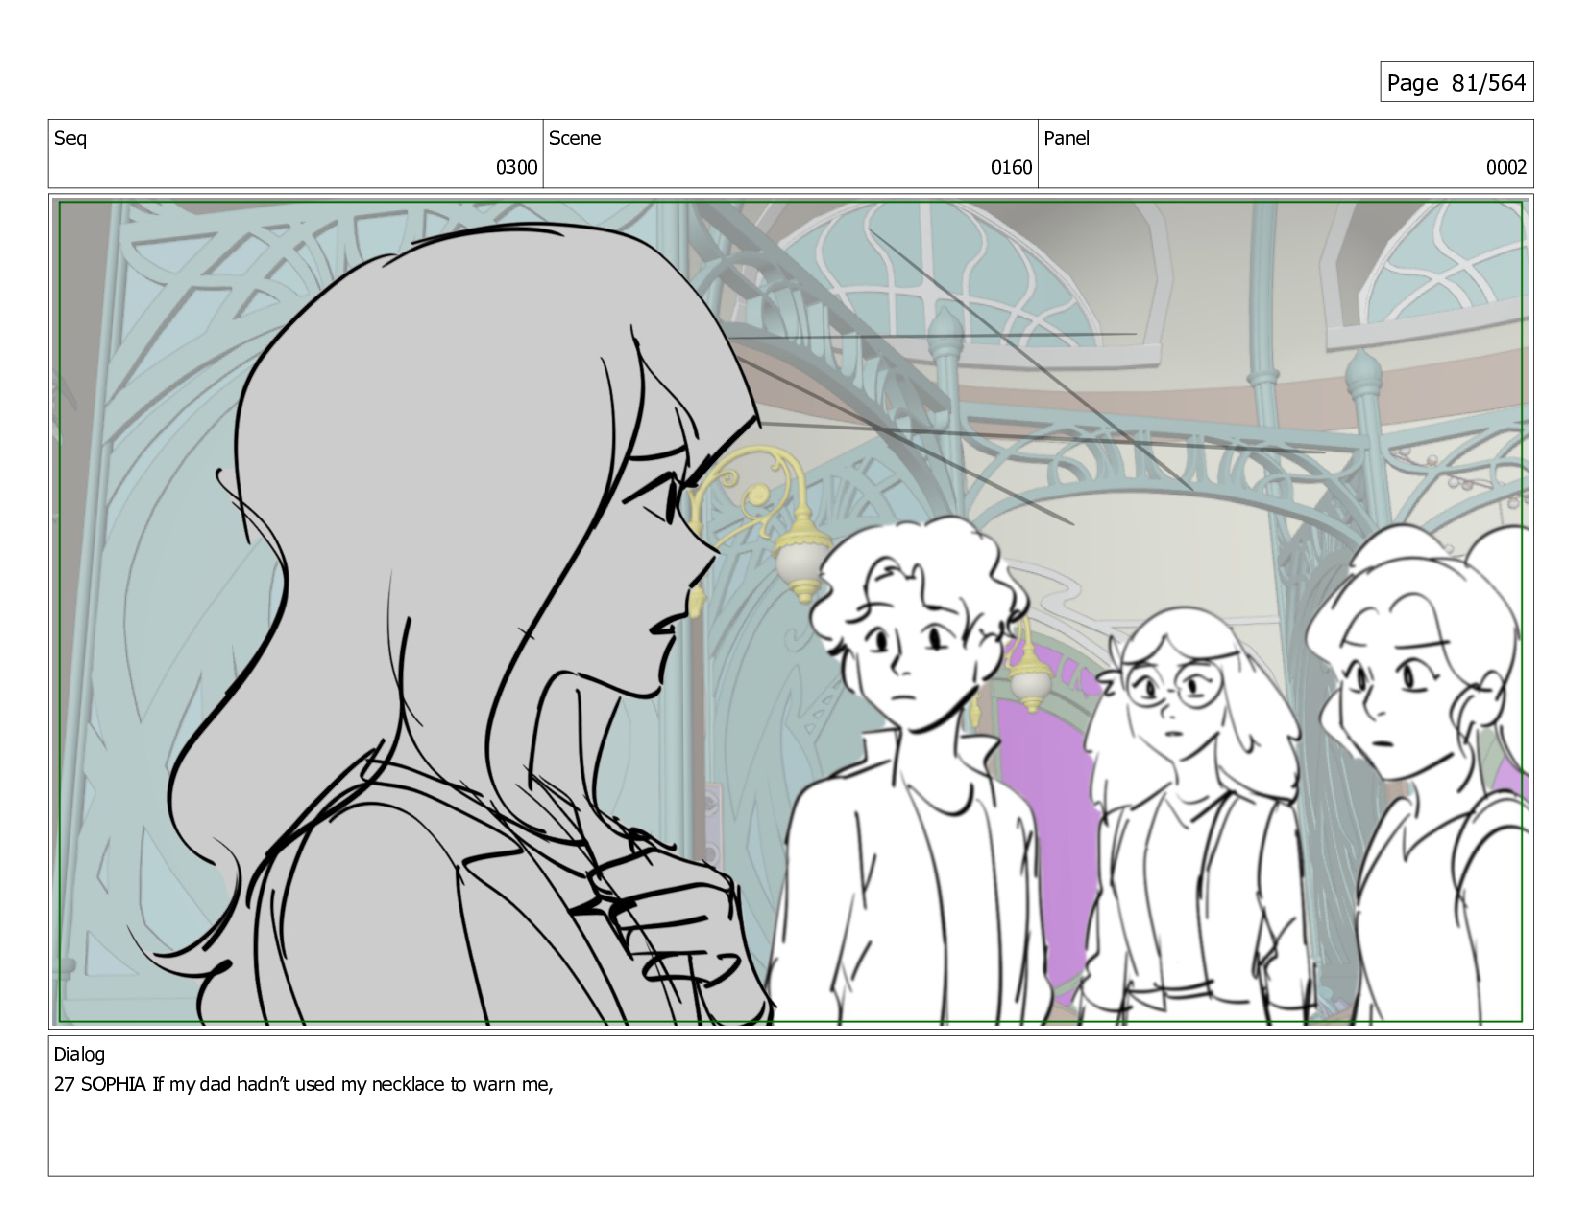Click the storyboard panel thumbnail image
The height and width of the screenshot is (1224, 1584).
[791, 613]
